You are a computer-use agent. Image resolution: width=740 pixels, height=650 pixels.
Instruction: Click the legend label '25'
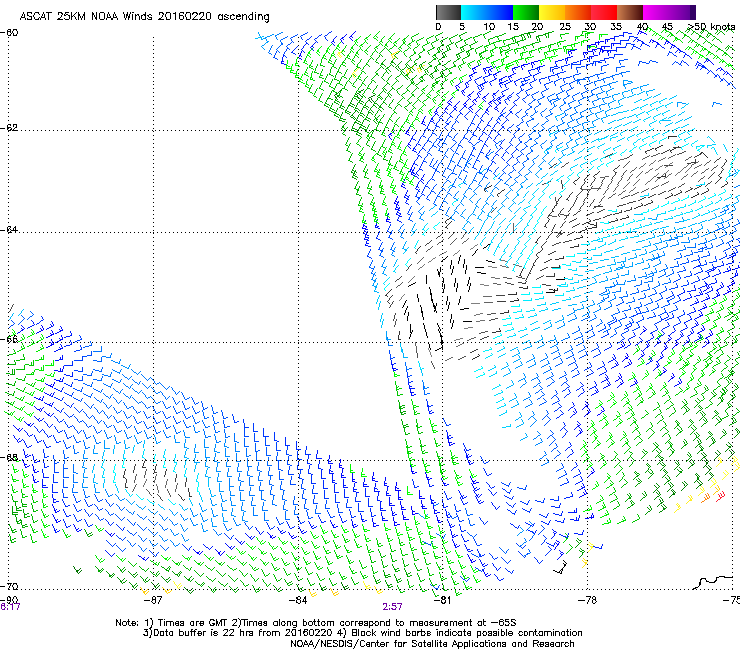[x=565, y=27]
